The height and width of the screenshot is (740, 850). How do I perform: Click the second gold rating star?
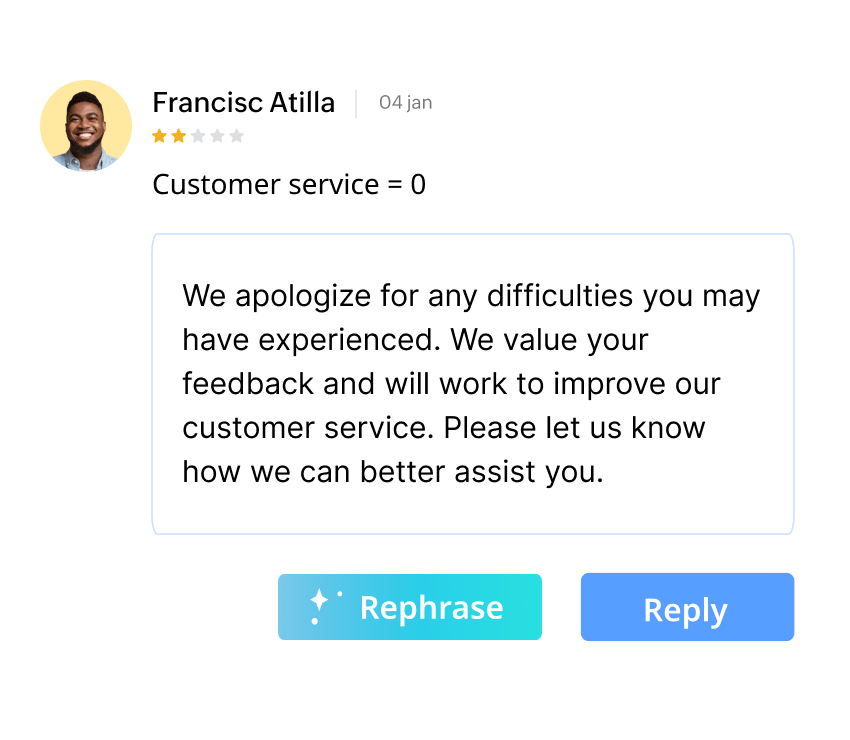[178, 136]
